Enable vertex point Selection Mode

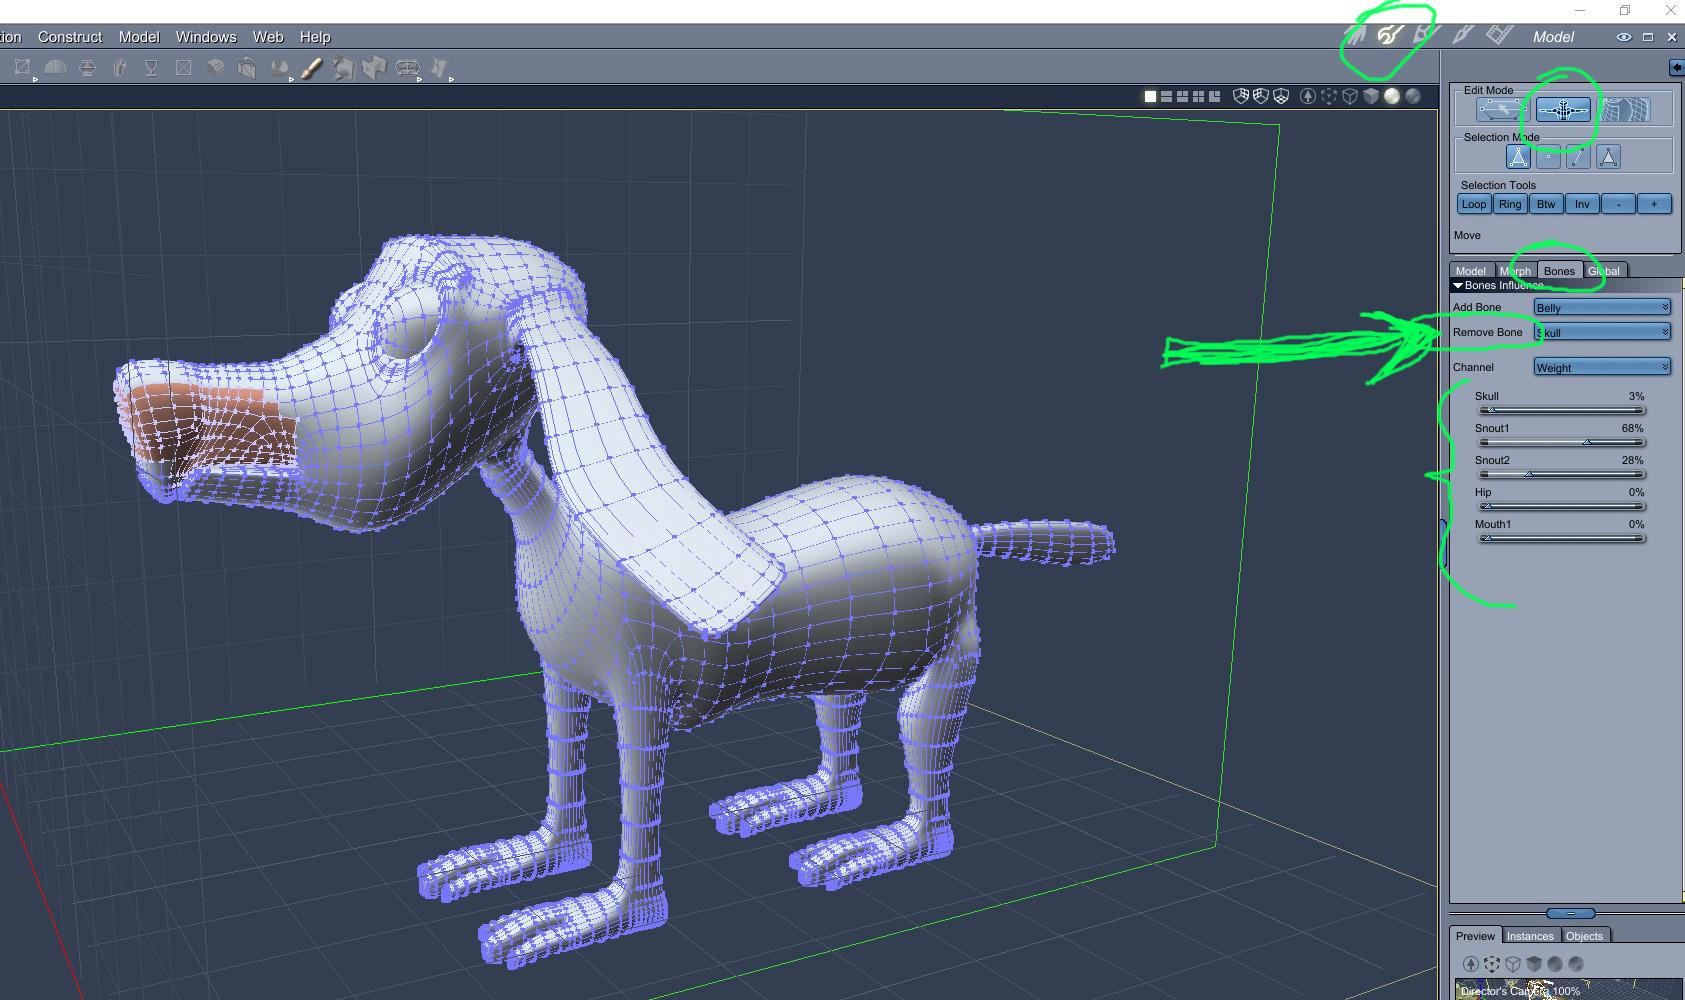pyautogui.click(x=1548, y=157)
